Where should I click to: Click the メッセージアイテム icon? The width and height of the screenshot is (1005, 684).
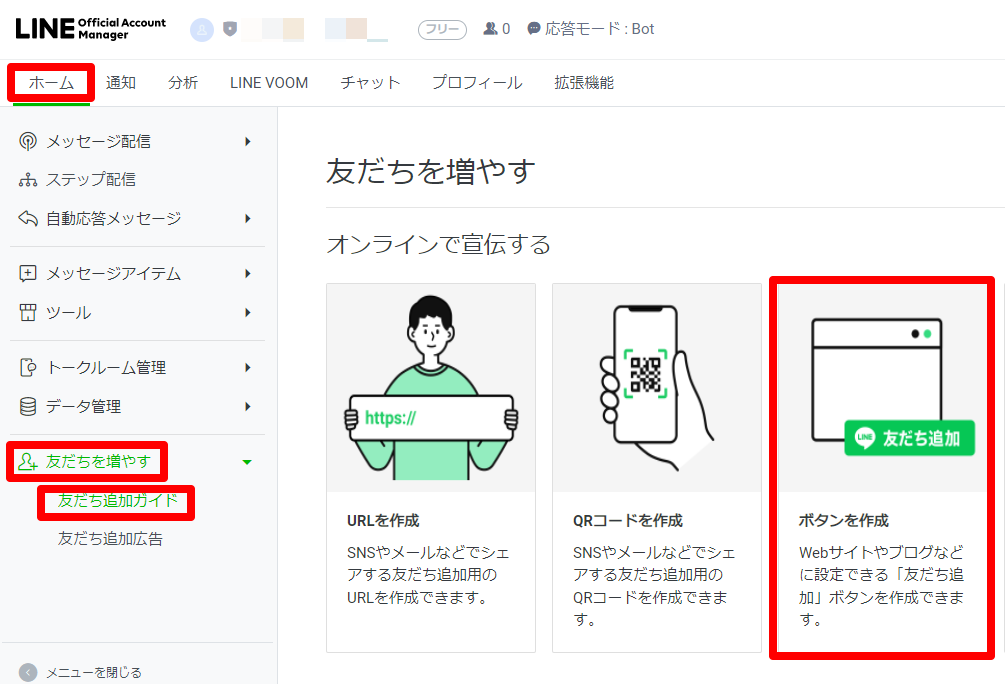[26, 273]
